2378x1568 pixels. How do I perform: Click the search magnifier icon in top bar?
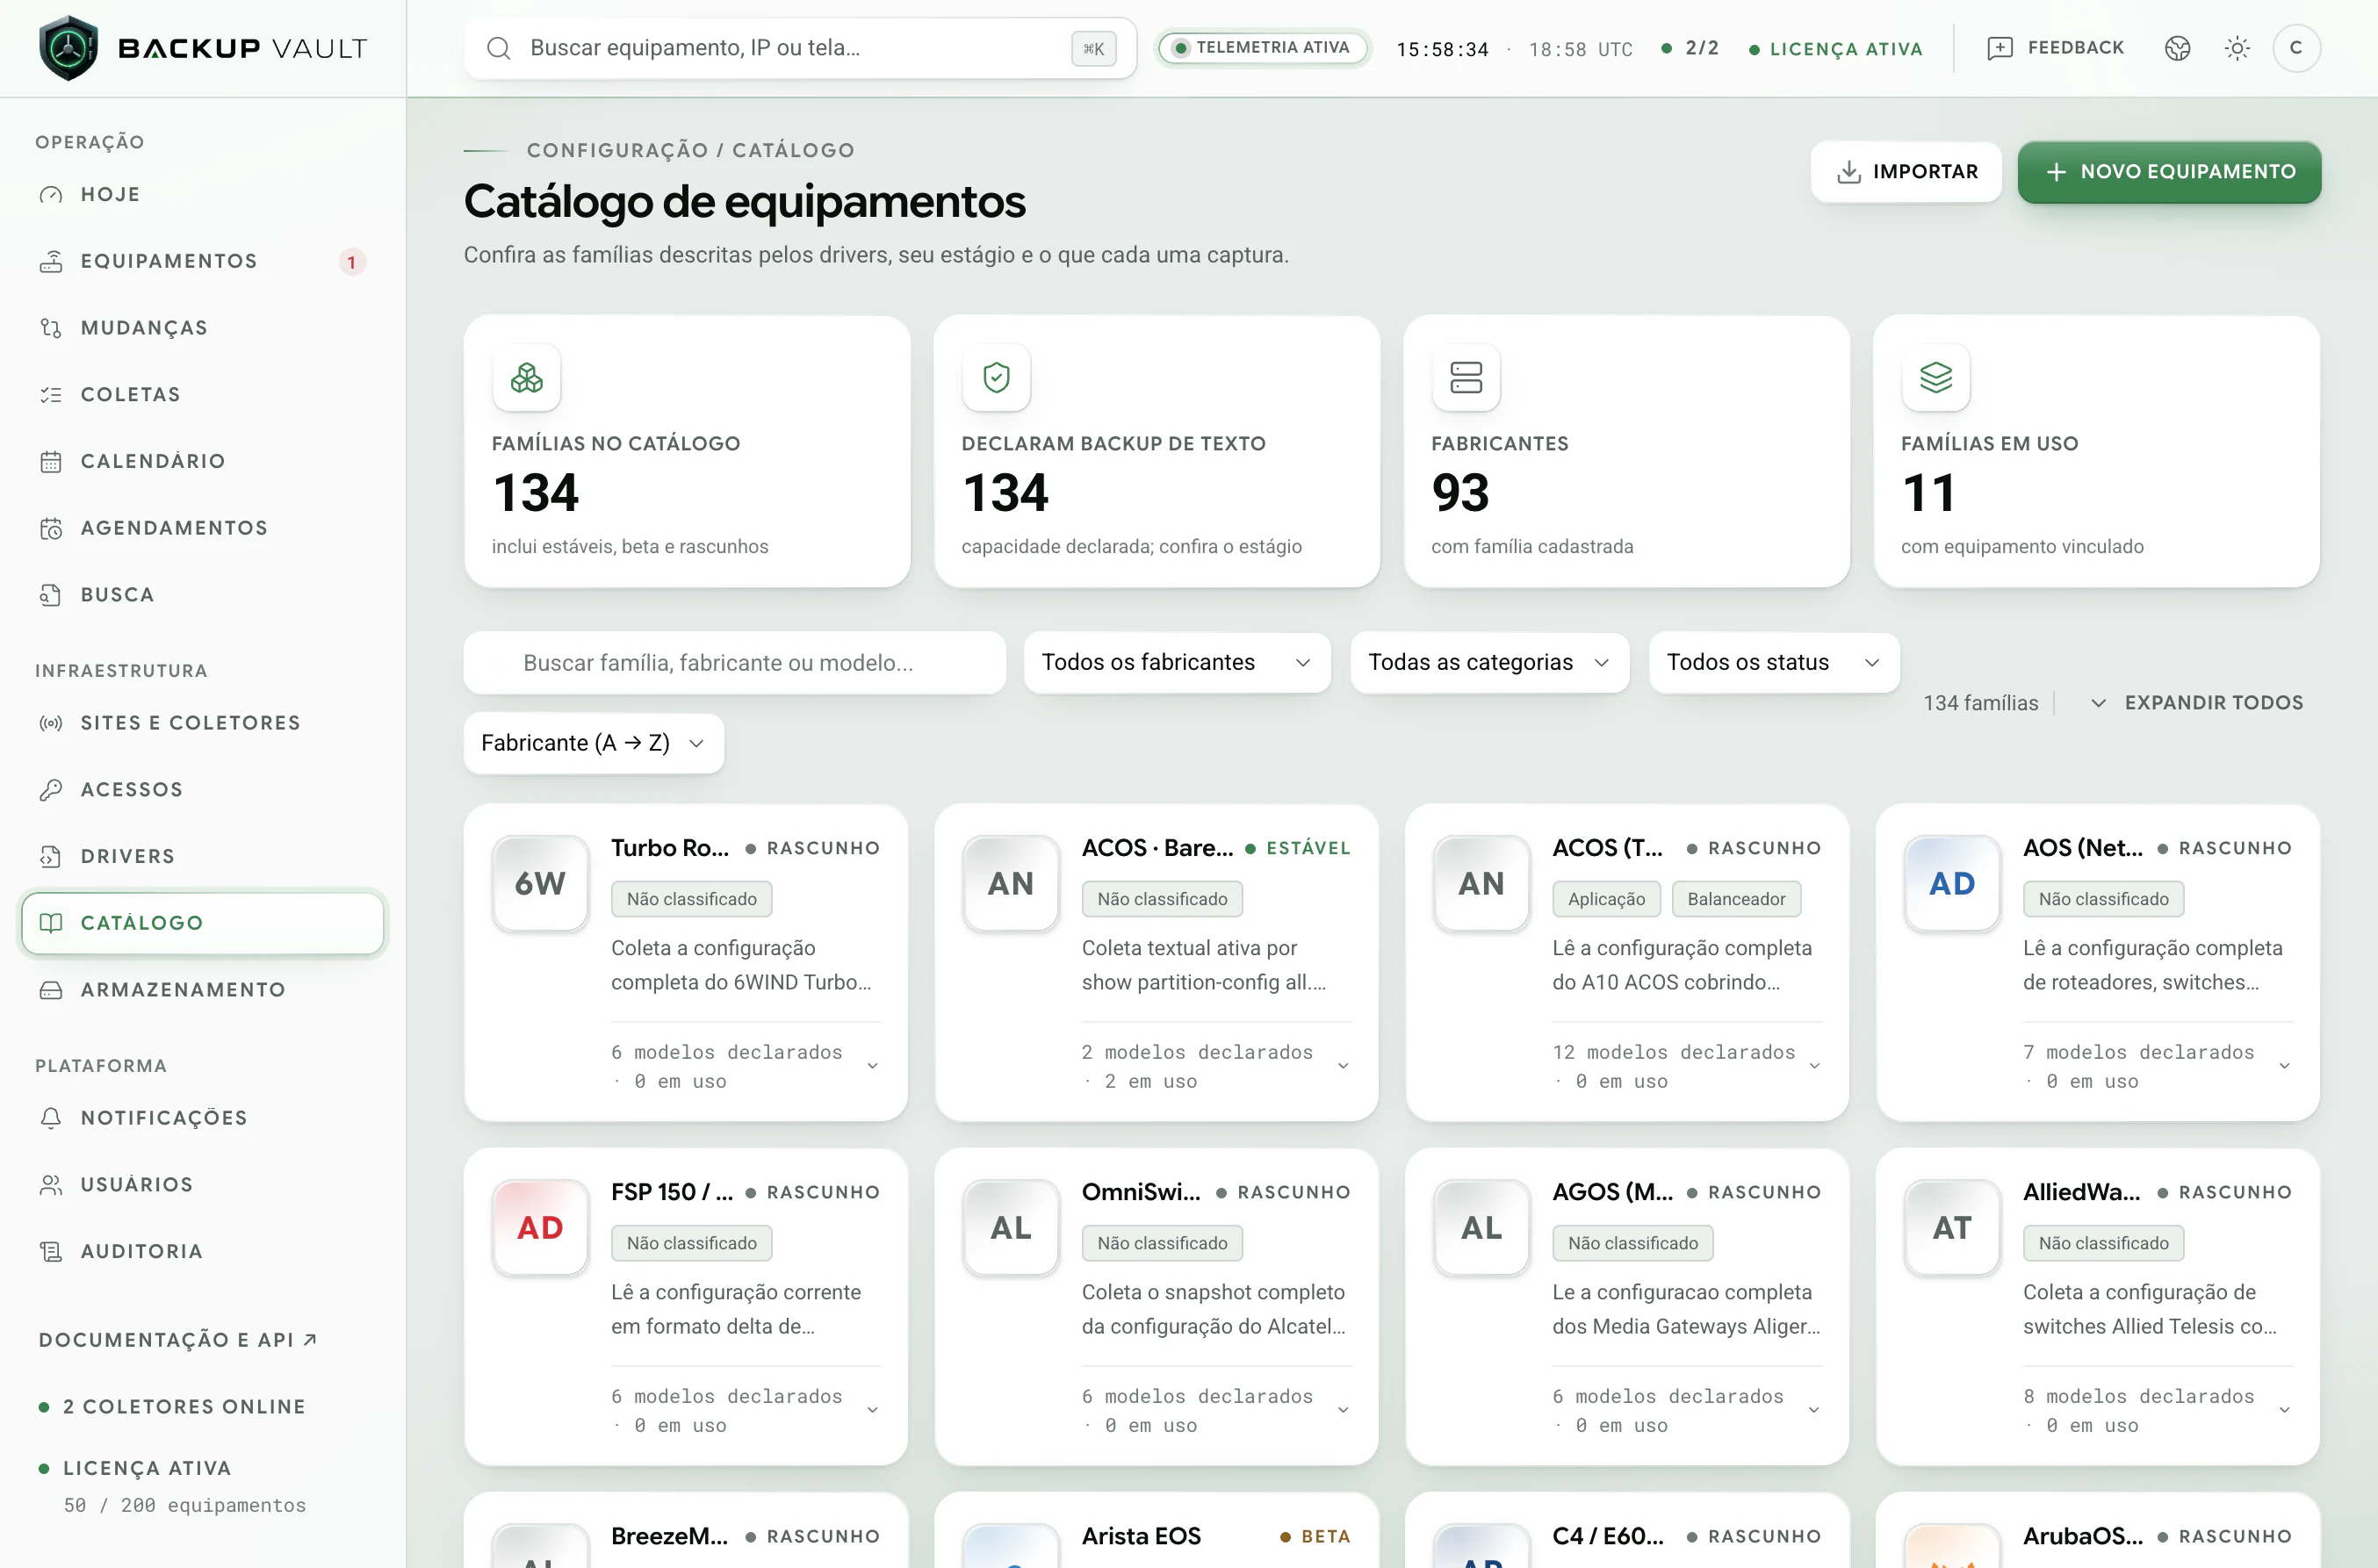(498, 48)
